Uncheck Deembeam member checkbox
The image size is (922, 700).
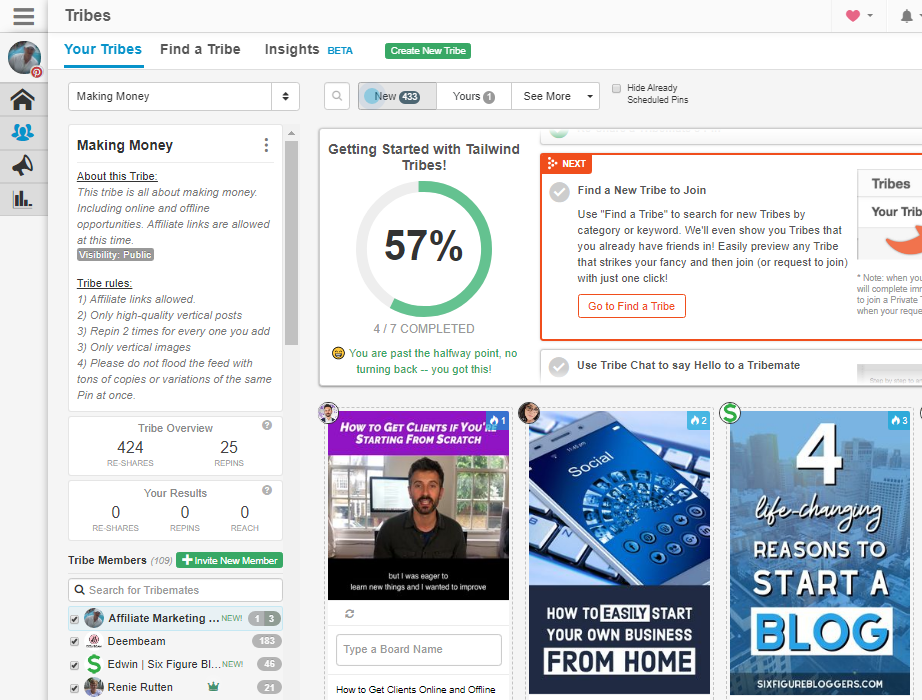[x=74, y=642]
